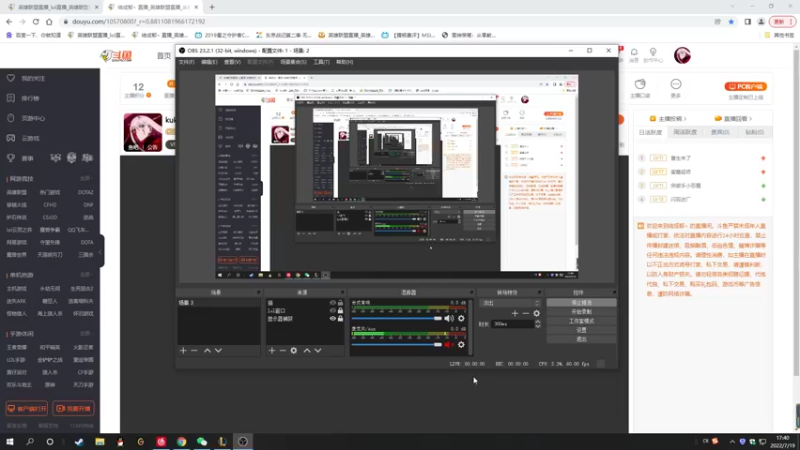Open OBS 设置 button
The width and height of the screenshot is (800, 450).
coord(581,330)
